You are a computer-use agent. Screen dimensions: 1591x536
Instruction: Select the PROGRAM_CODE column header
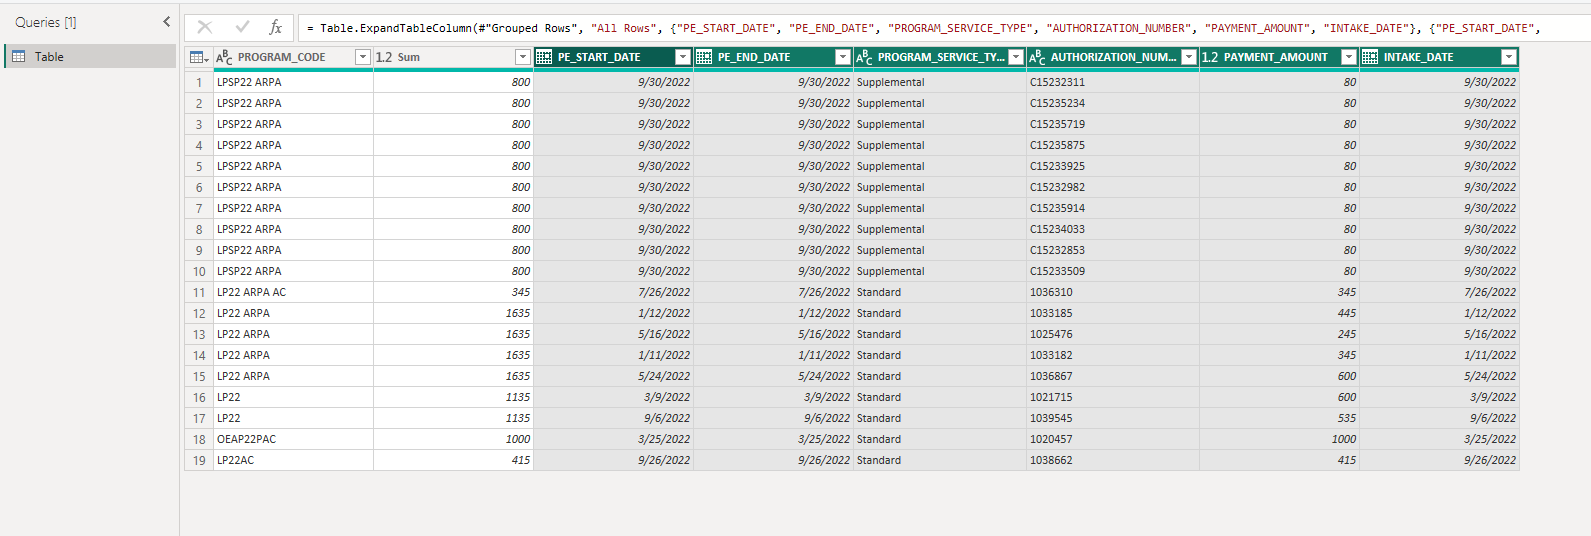294,57
